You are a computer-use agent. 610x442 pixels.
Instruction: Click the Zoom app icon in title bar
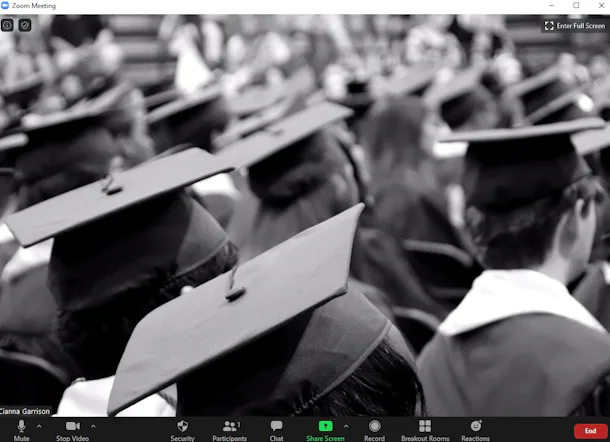(5, 5)
